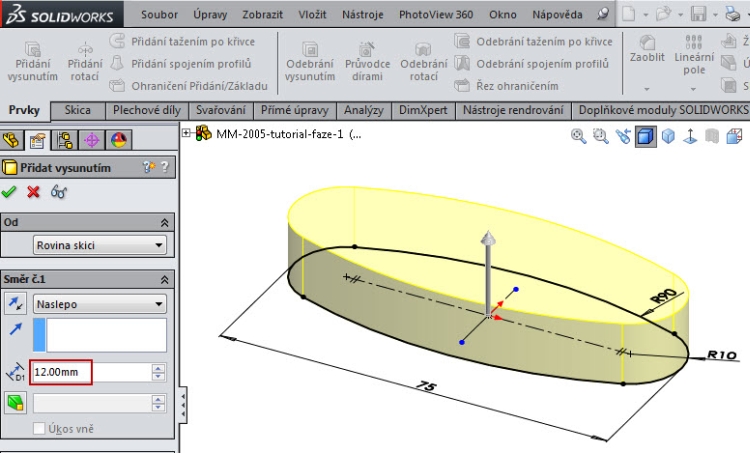The image size is (750, 453).
Task: Click the 12.00mm depth field
Action: tap(92, 372)
